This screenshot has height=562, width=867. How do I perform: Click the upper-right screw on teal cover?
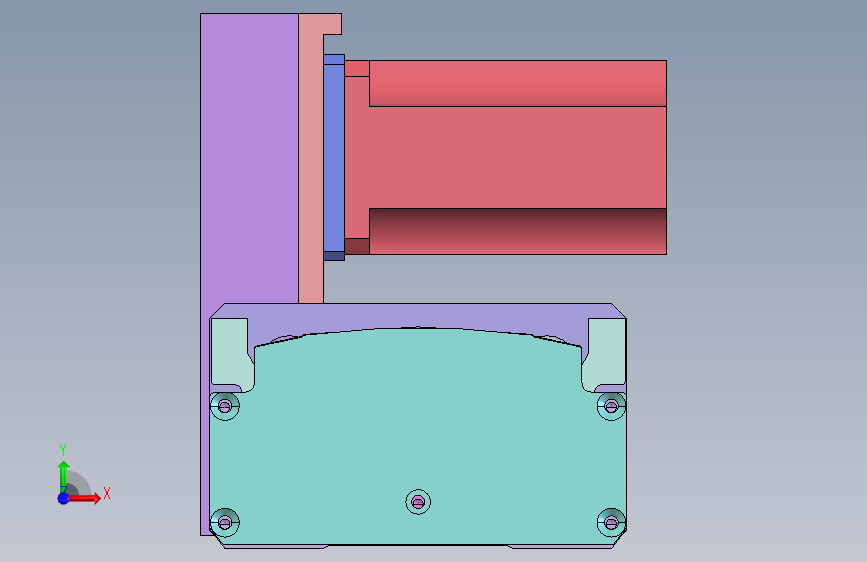click(611, 407)
